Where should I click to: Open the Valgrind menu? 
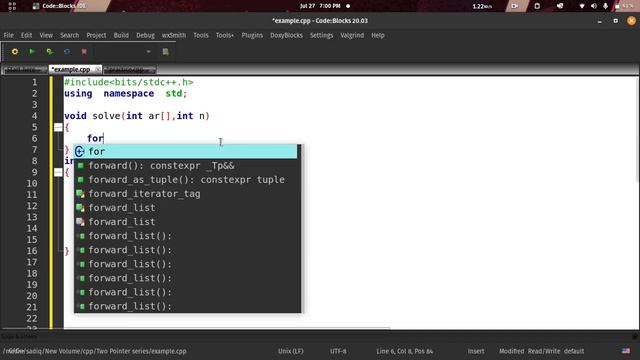352,36
